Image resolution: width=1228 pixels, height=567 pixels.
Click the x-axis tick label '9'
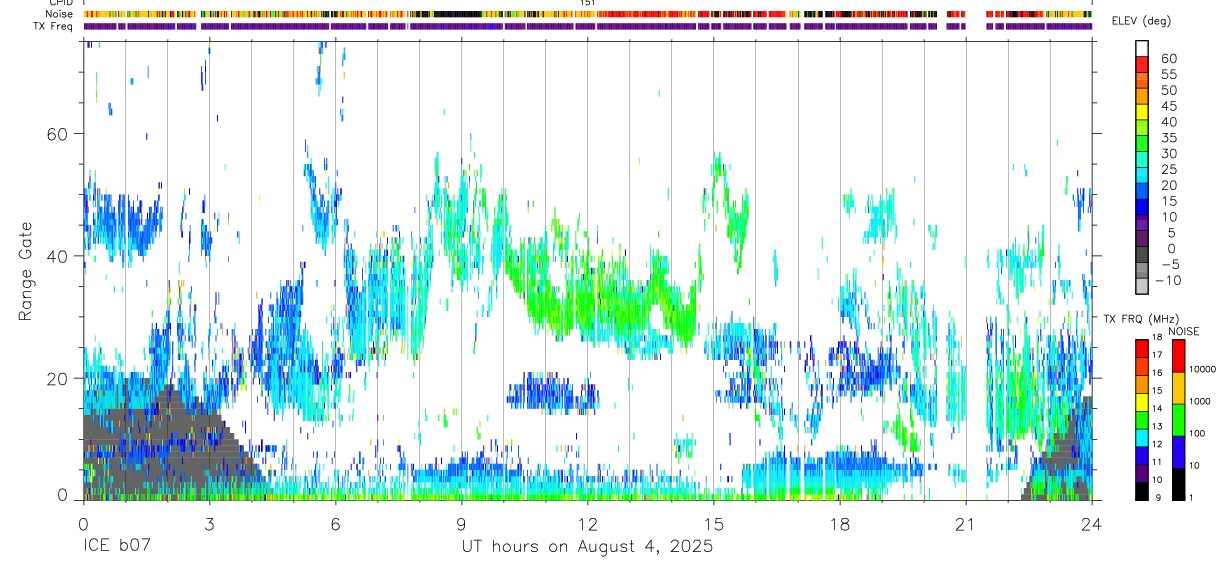tap(461, 523)
